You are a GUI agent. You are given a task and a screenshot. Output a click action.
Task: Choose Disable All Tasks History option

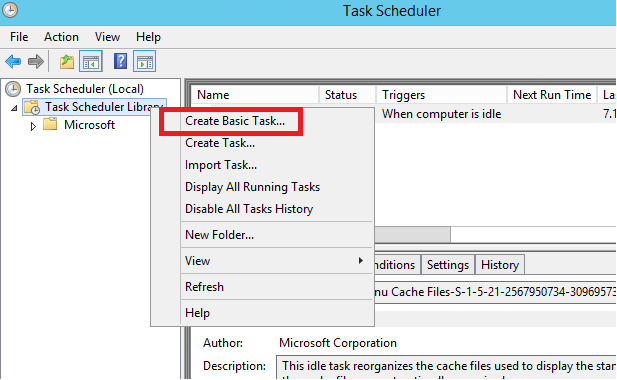point(249,209)
